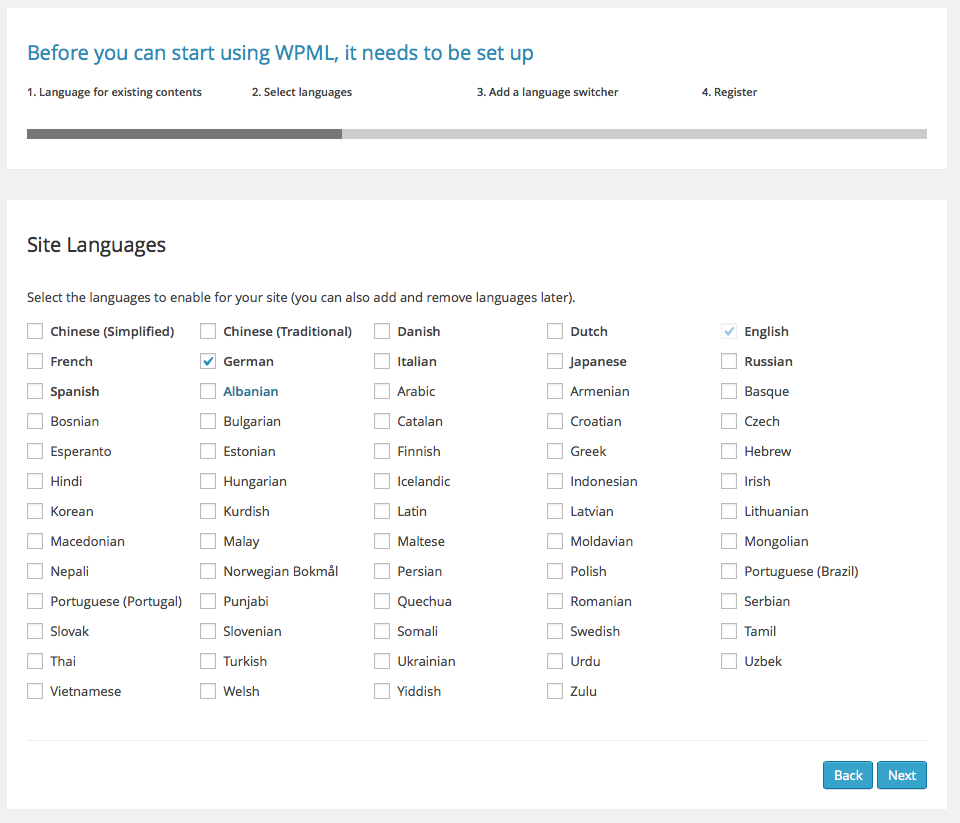Click the setup progress bar
The image size is (960, 823).
(476, 133)
